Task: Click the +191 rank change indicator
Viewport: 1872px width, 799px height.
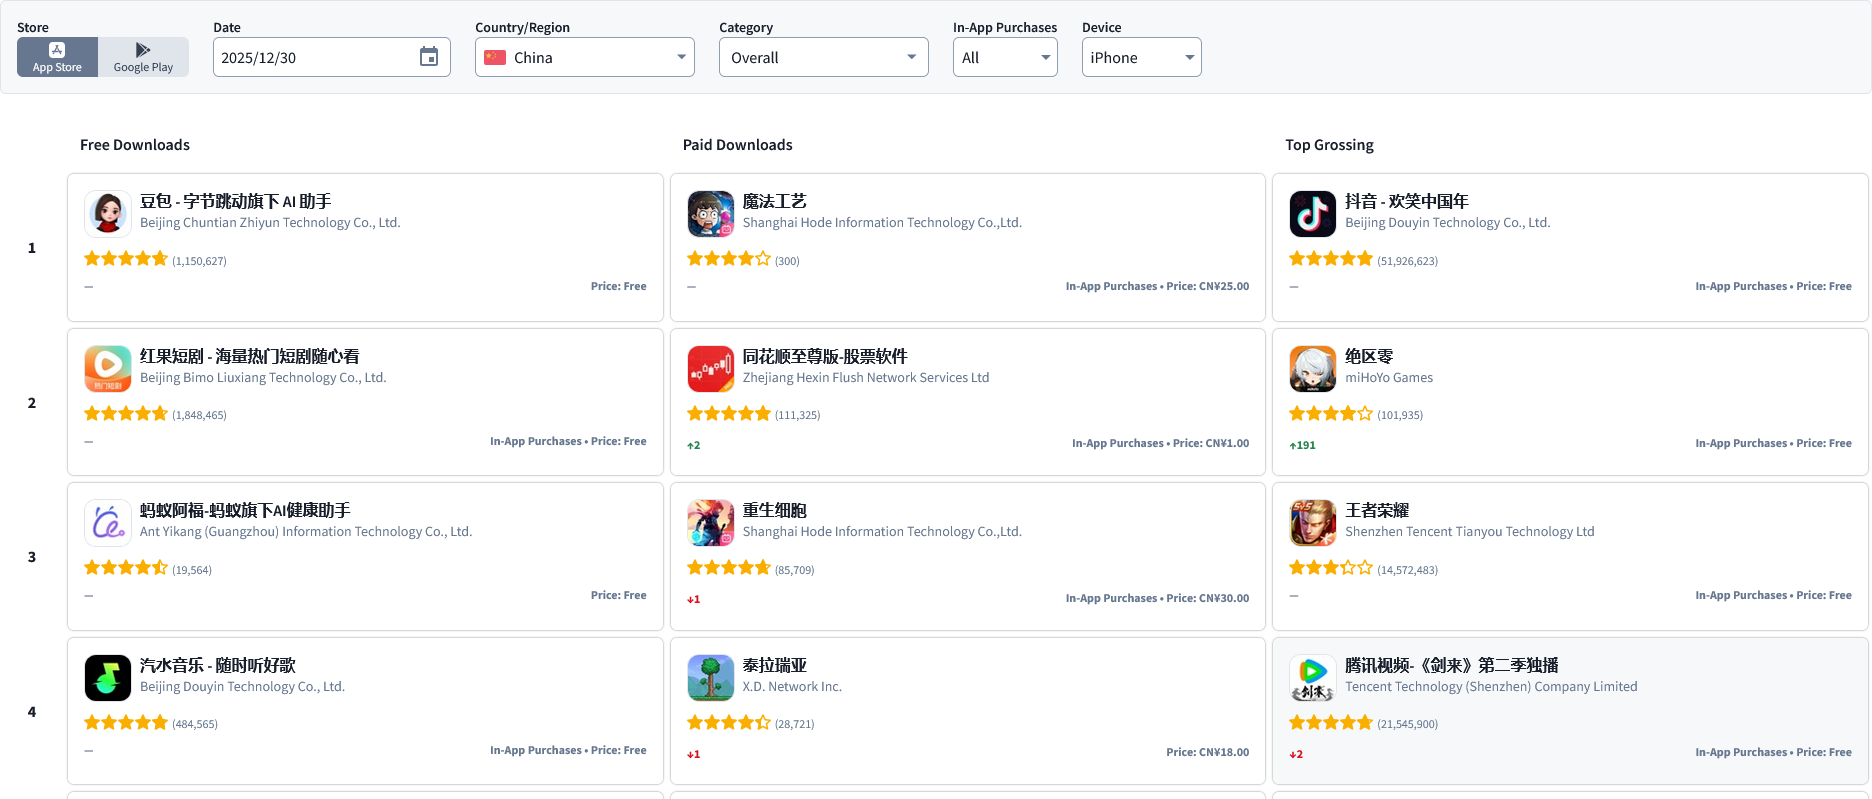Action: tap(1302, 446)
